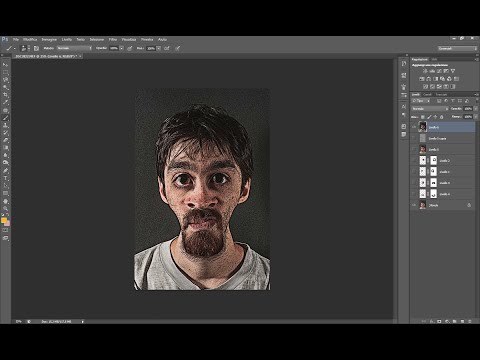Open the brush mode dropdown in options bar

(x=74, y=48)
